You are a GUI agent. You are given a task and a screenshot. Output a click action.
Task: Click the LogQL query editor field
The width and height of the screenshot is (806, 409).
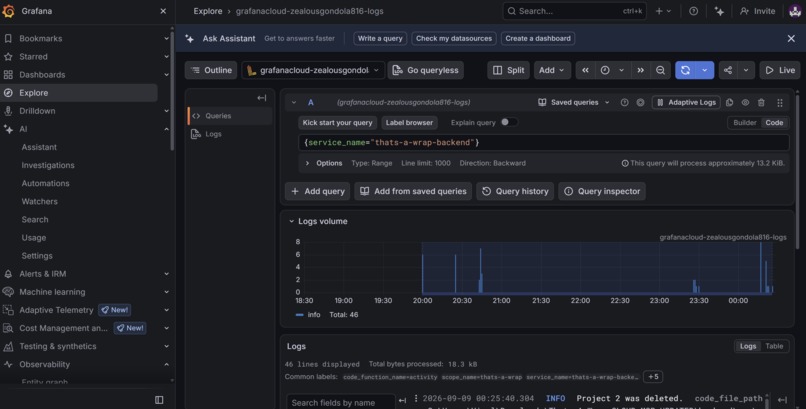click(543, 142)
